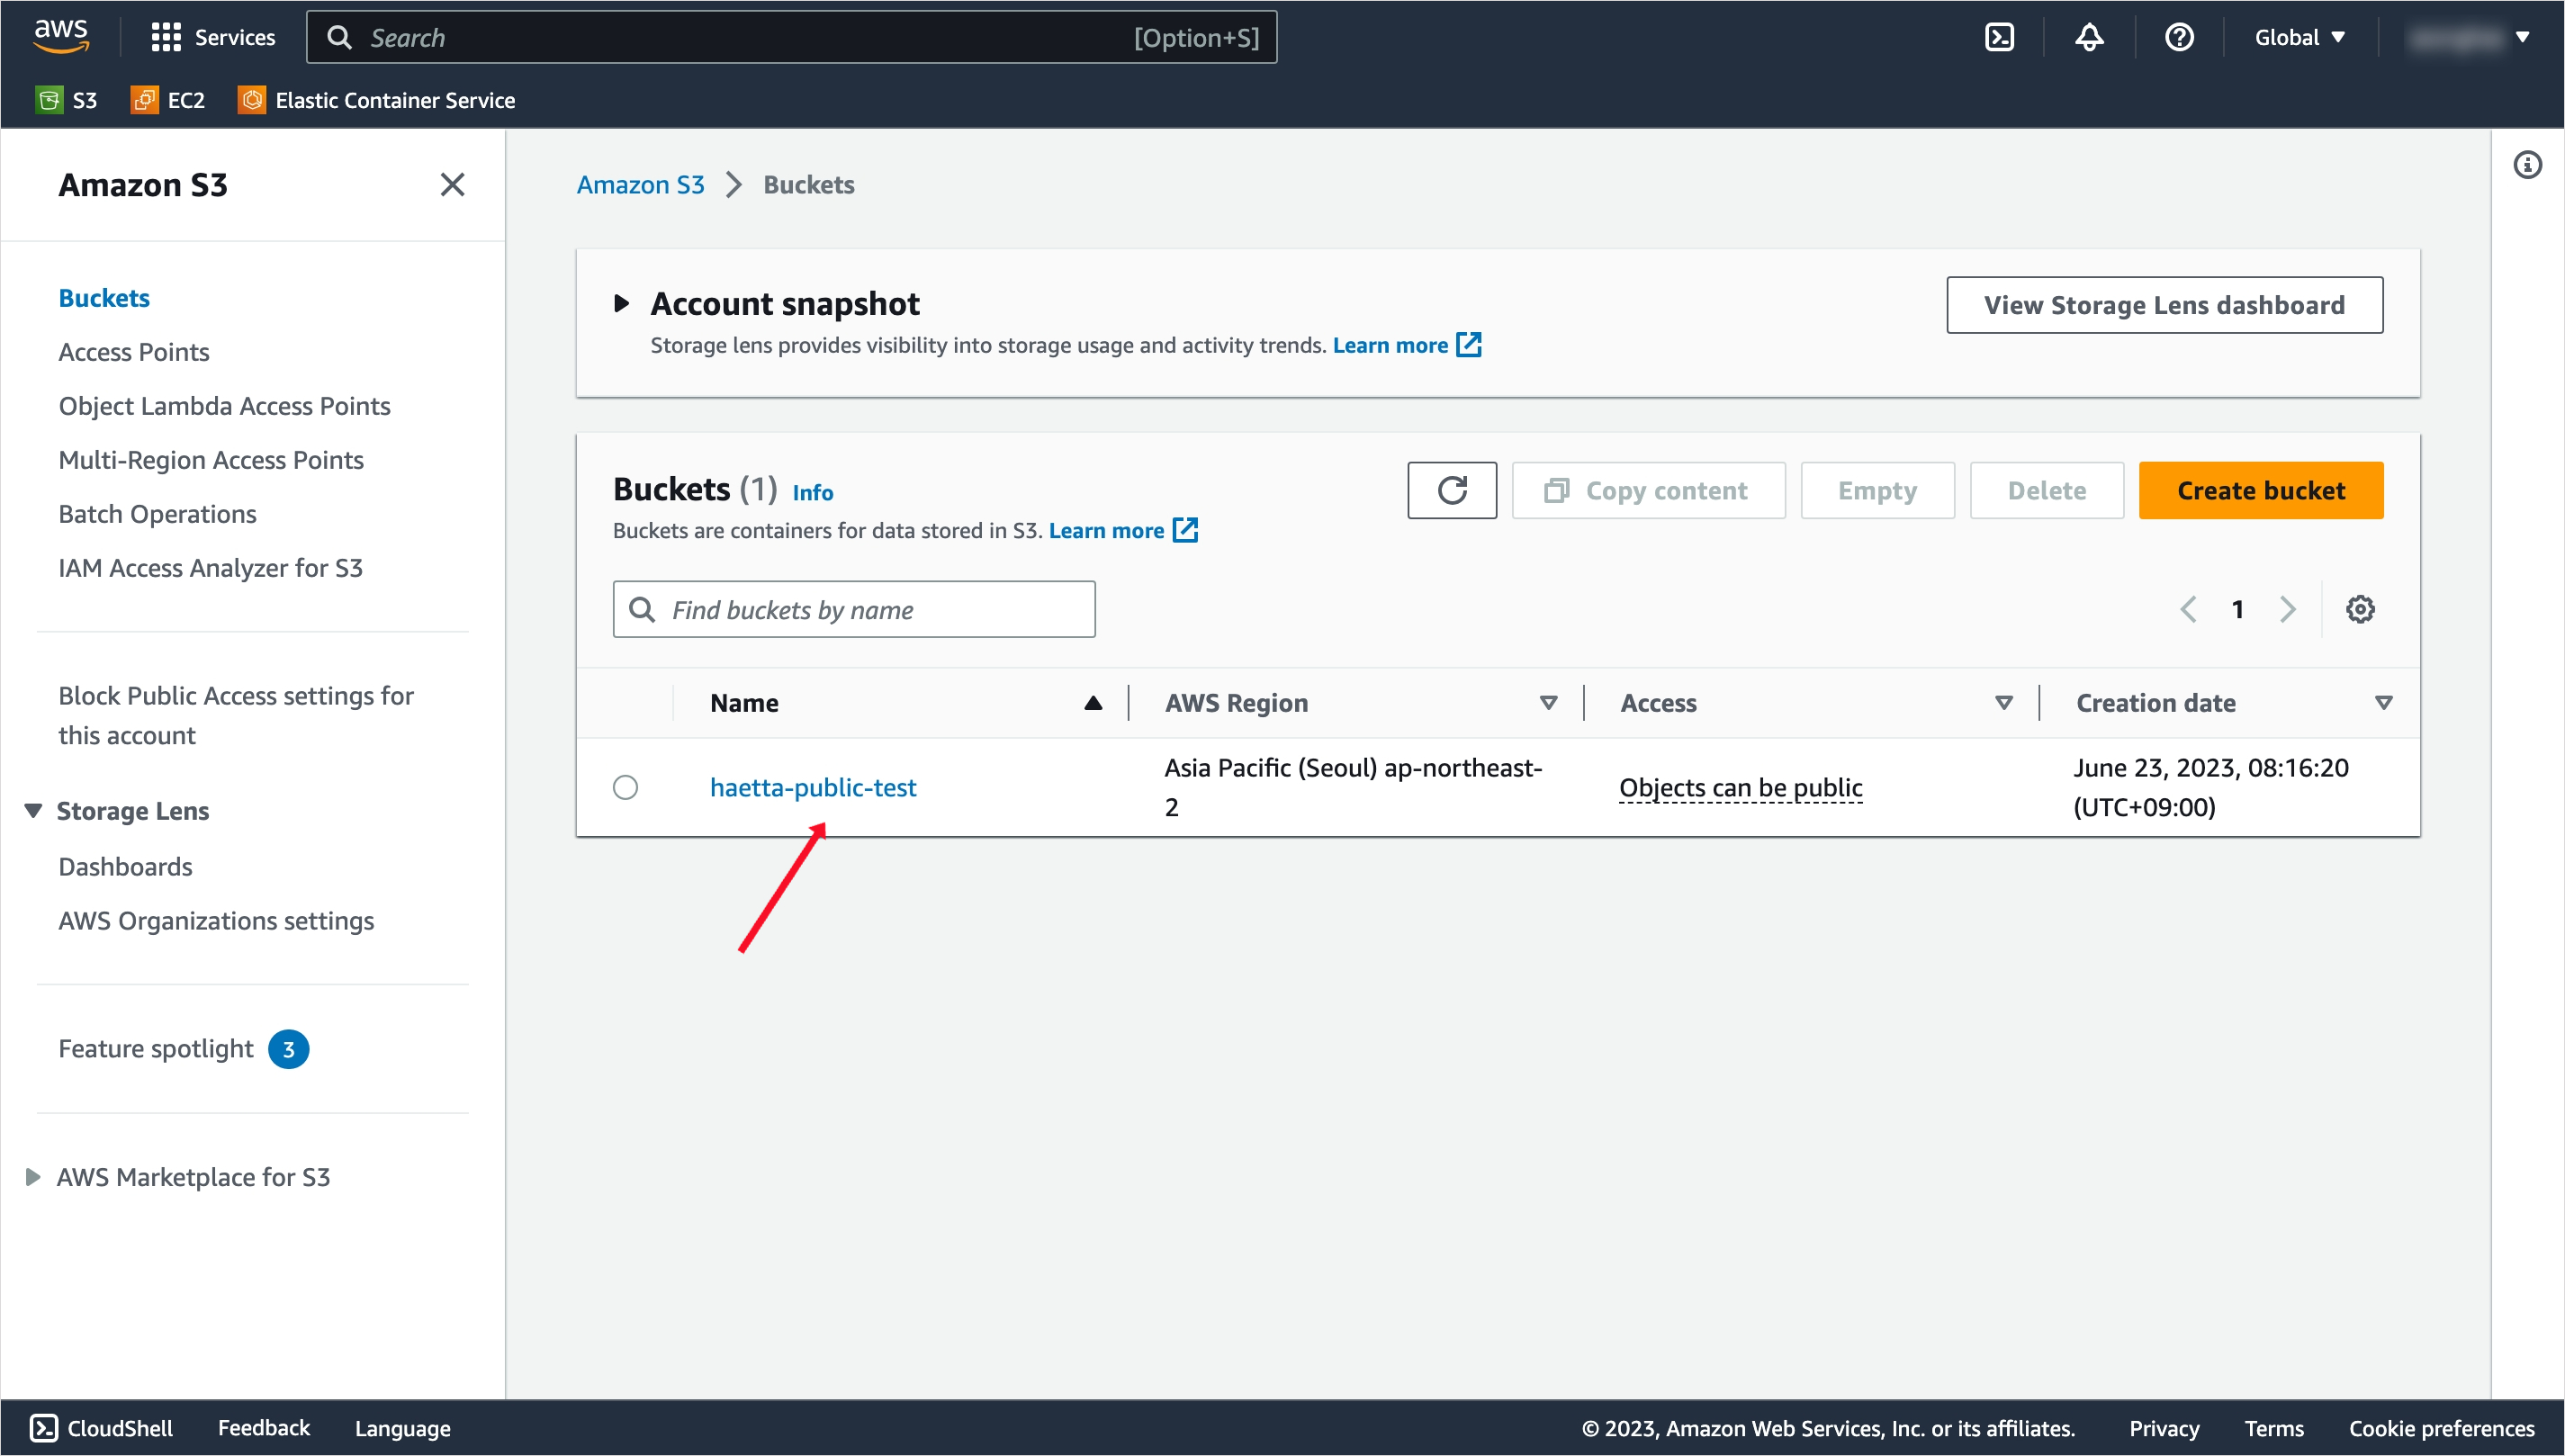
Task: Refresh the buckets list
Action: pyautogui.click(x=1451, y=490)
